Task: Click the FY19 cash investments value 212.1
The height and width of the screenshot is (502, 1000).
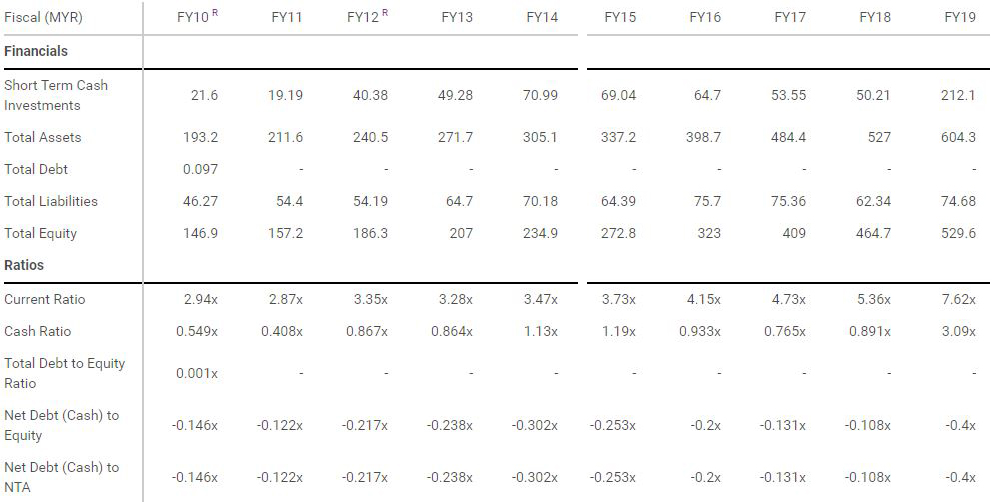Action: pos(958,95)
